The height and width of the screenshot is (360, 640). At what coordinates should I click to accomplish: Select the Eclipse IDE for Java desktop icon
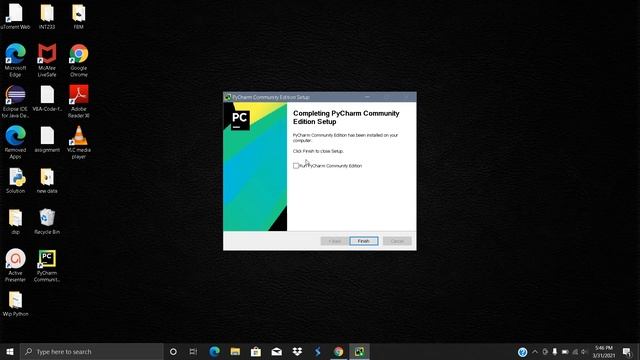(15, 102)
